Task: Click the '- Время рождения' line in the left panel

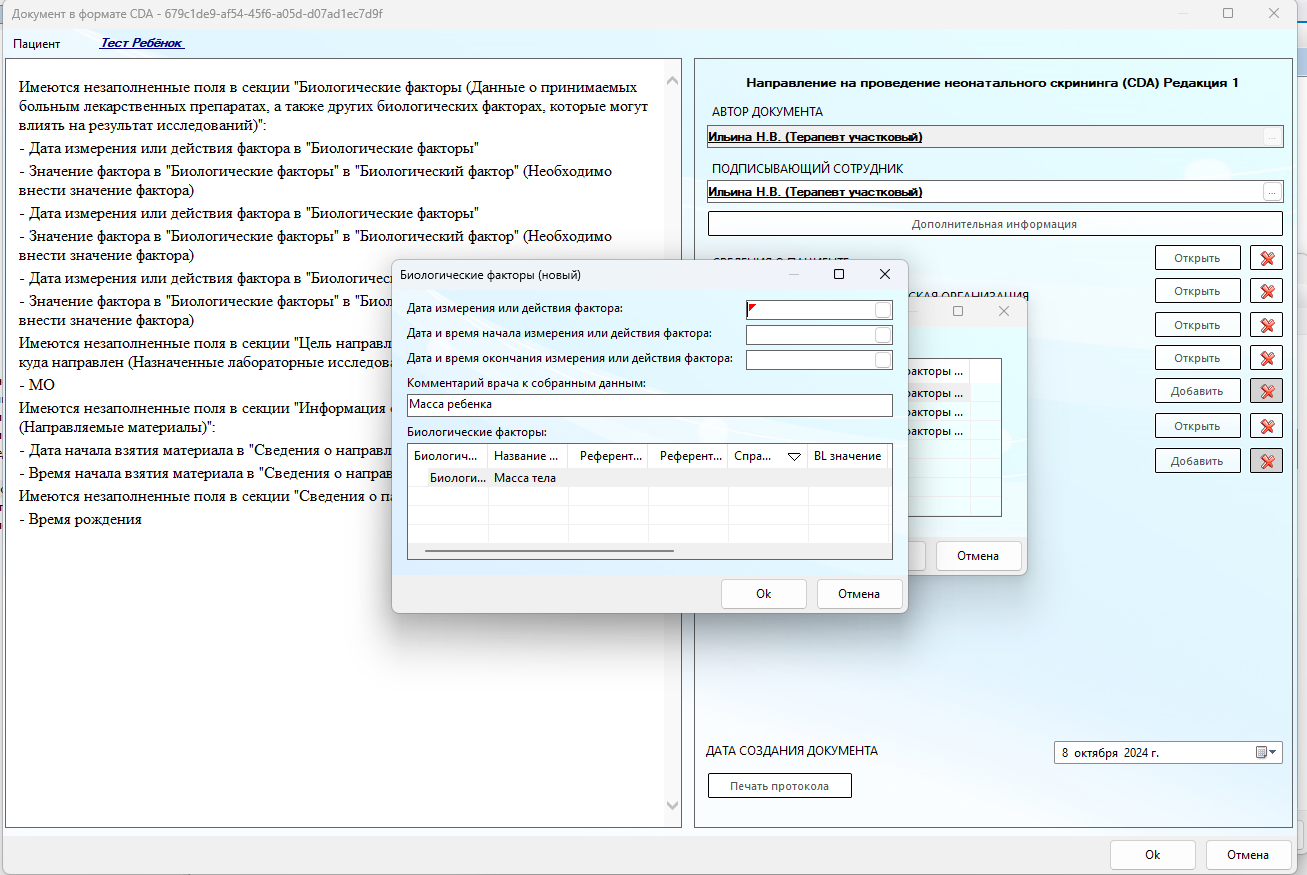Action: pos(80,519)
